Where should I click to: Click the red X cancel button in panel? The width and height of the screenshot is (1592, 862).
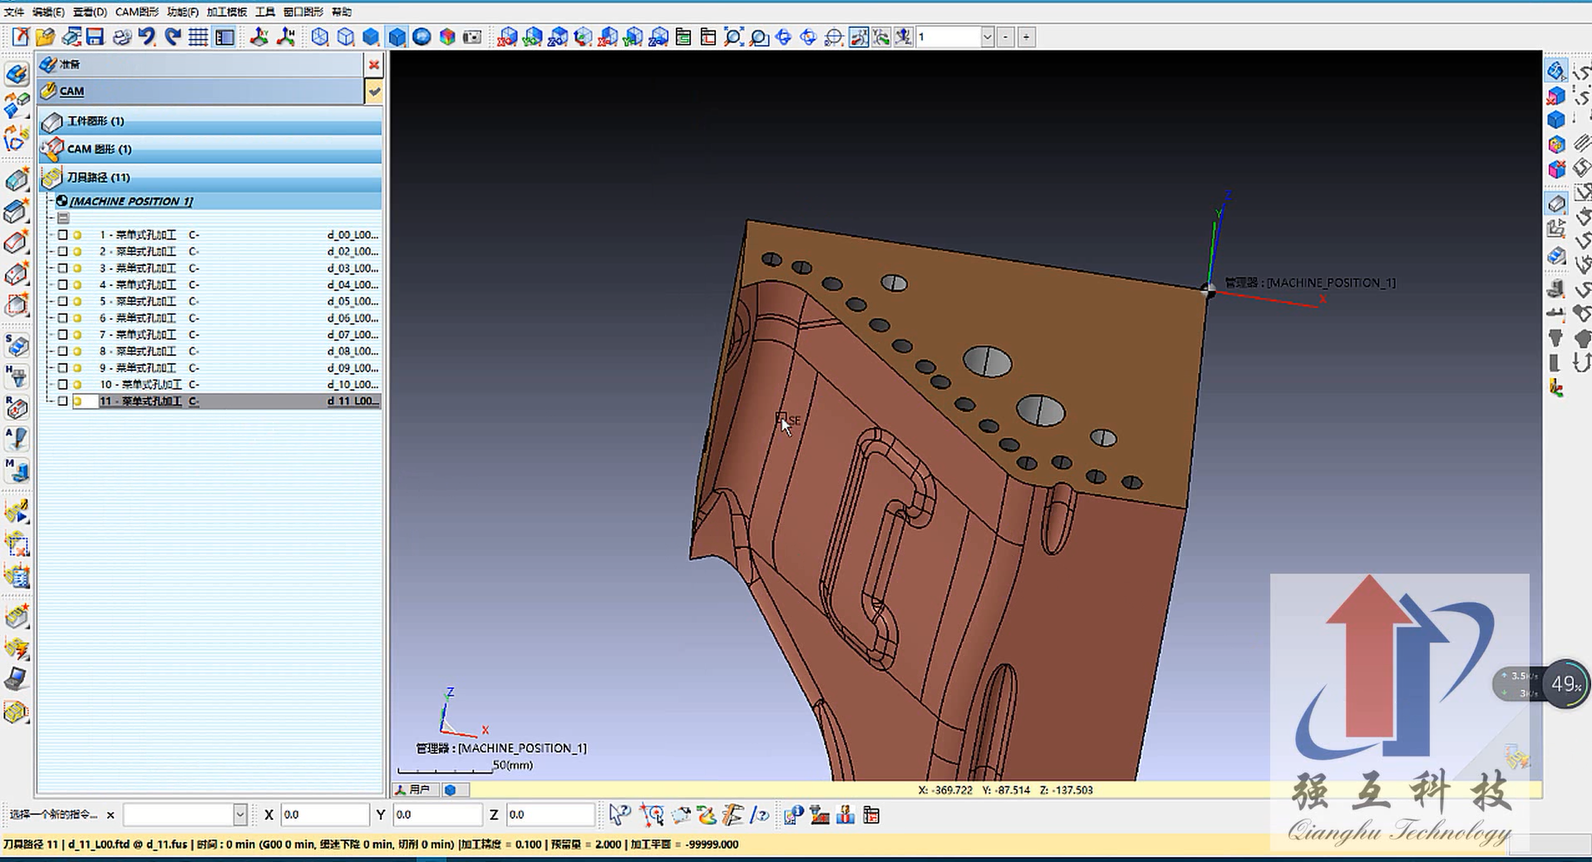click(x=374, y=64)
